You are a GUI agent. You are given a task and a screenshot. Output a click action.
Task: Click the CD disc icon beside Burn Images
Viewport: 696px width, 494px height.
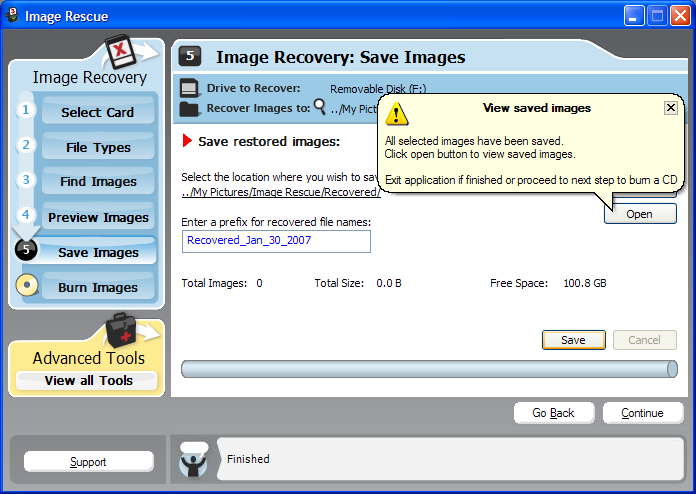point(27,285)
